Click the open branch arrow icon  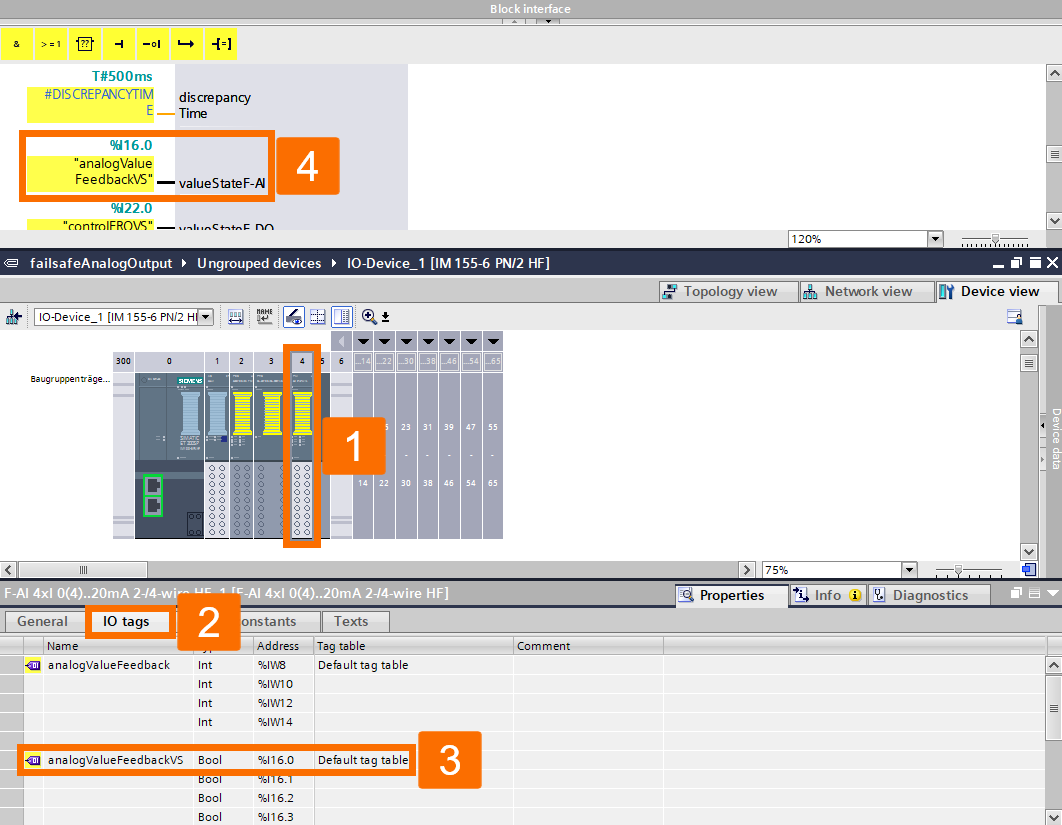pos(184,44)
